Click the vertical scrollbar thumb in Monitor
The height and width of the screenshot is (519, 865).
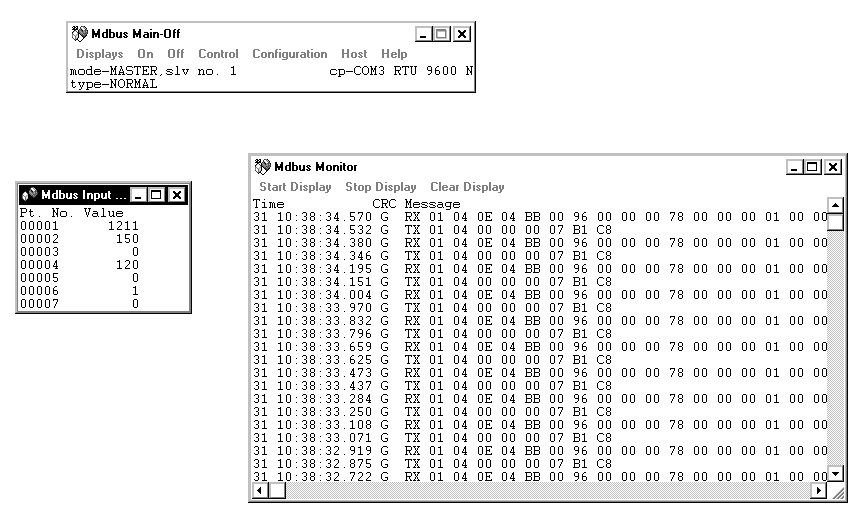[835, 222]
